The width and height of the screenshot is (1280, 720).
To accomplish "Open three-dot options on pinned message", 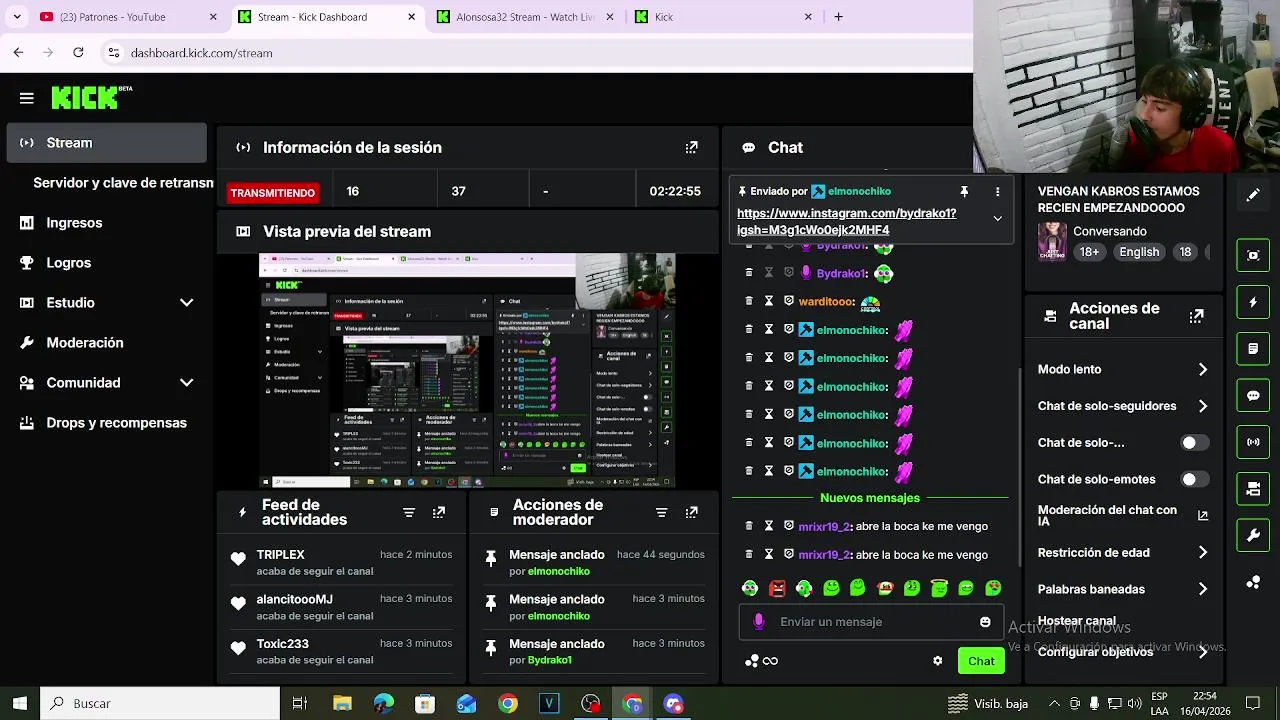I will point(997,191).
